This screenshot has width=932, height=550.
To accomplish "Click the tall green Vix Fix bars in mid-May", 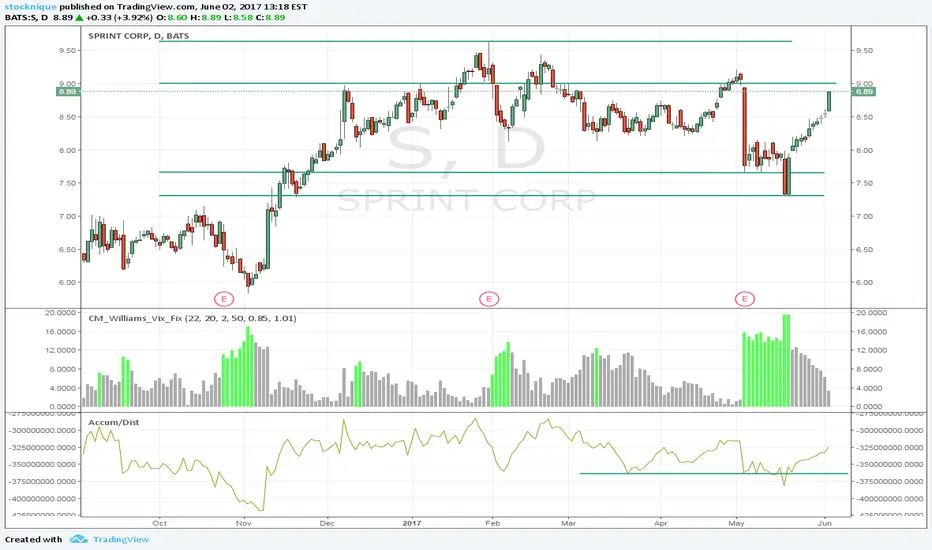I will tap(786, 360).
